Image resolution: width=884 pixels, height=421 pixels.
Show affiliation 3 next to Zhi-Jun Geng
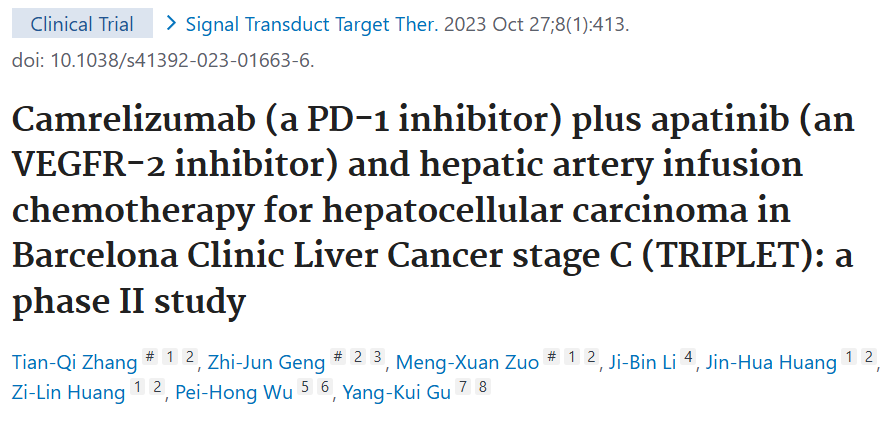click(379, 358)
